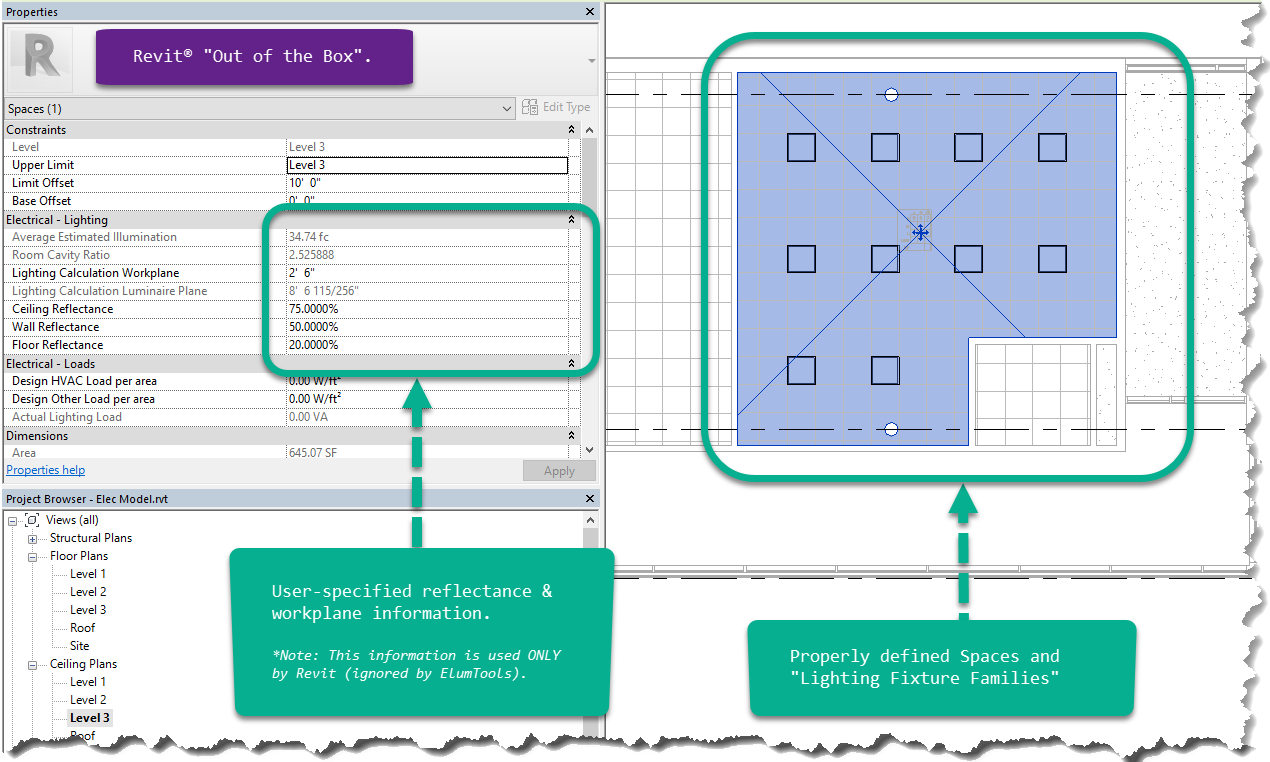Screen dimensions: 1270x762
Task: Open Level 1 under Ceiling Plans
Action: point(88,682)
